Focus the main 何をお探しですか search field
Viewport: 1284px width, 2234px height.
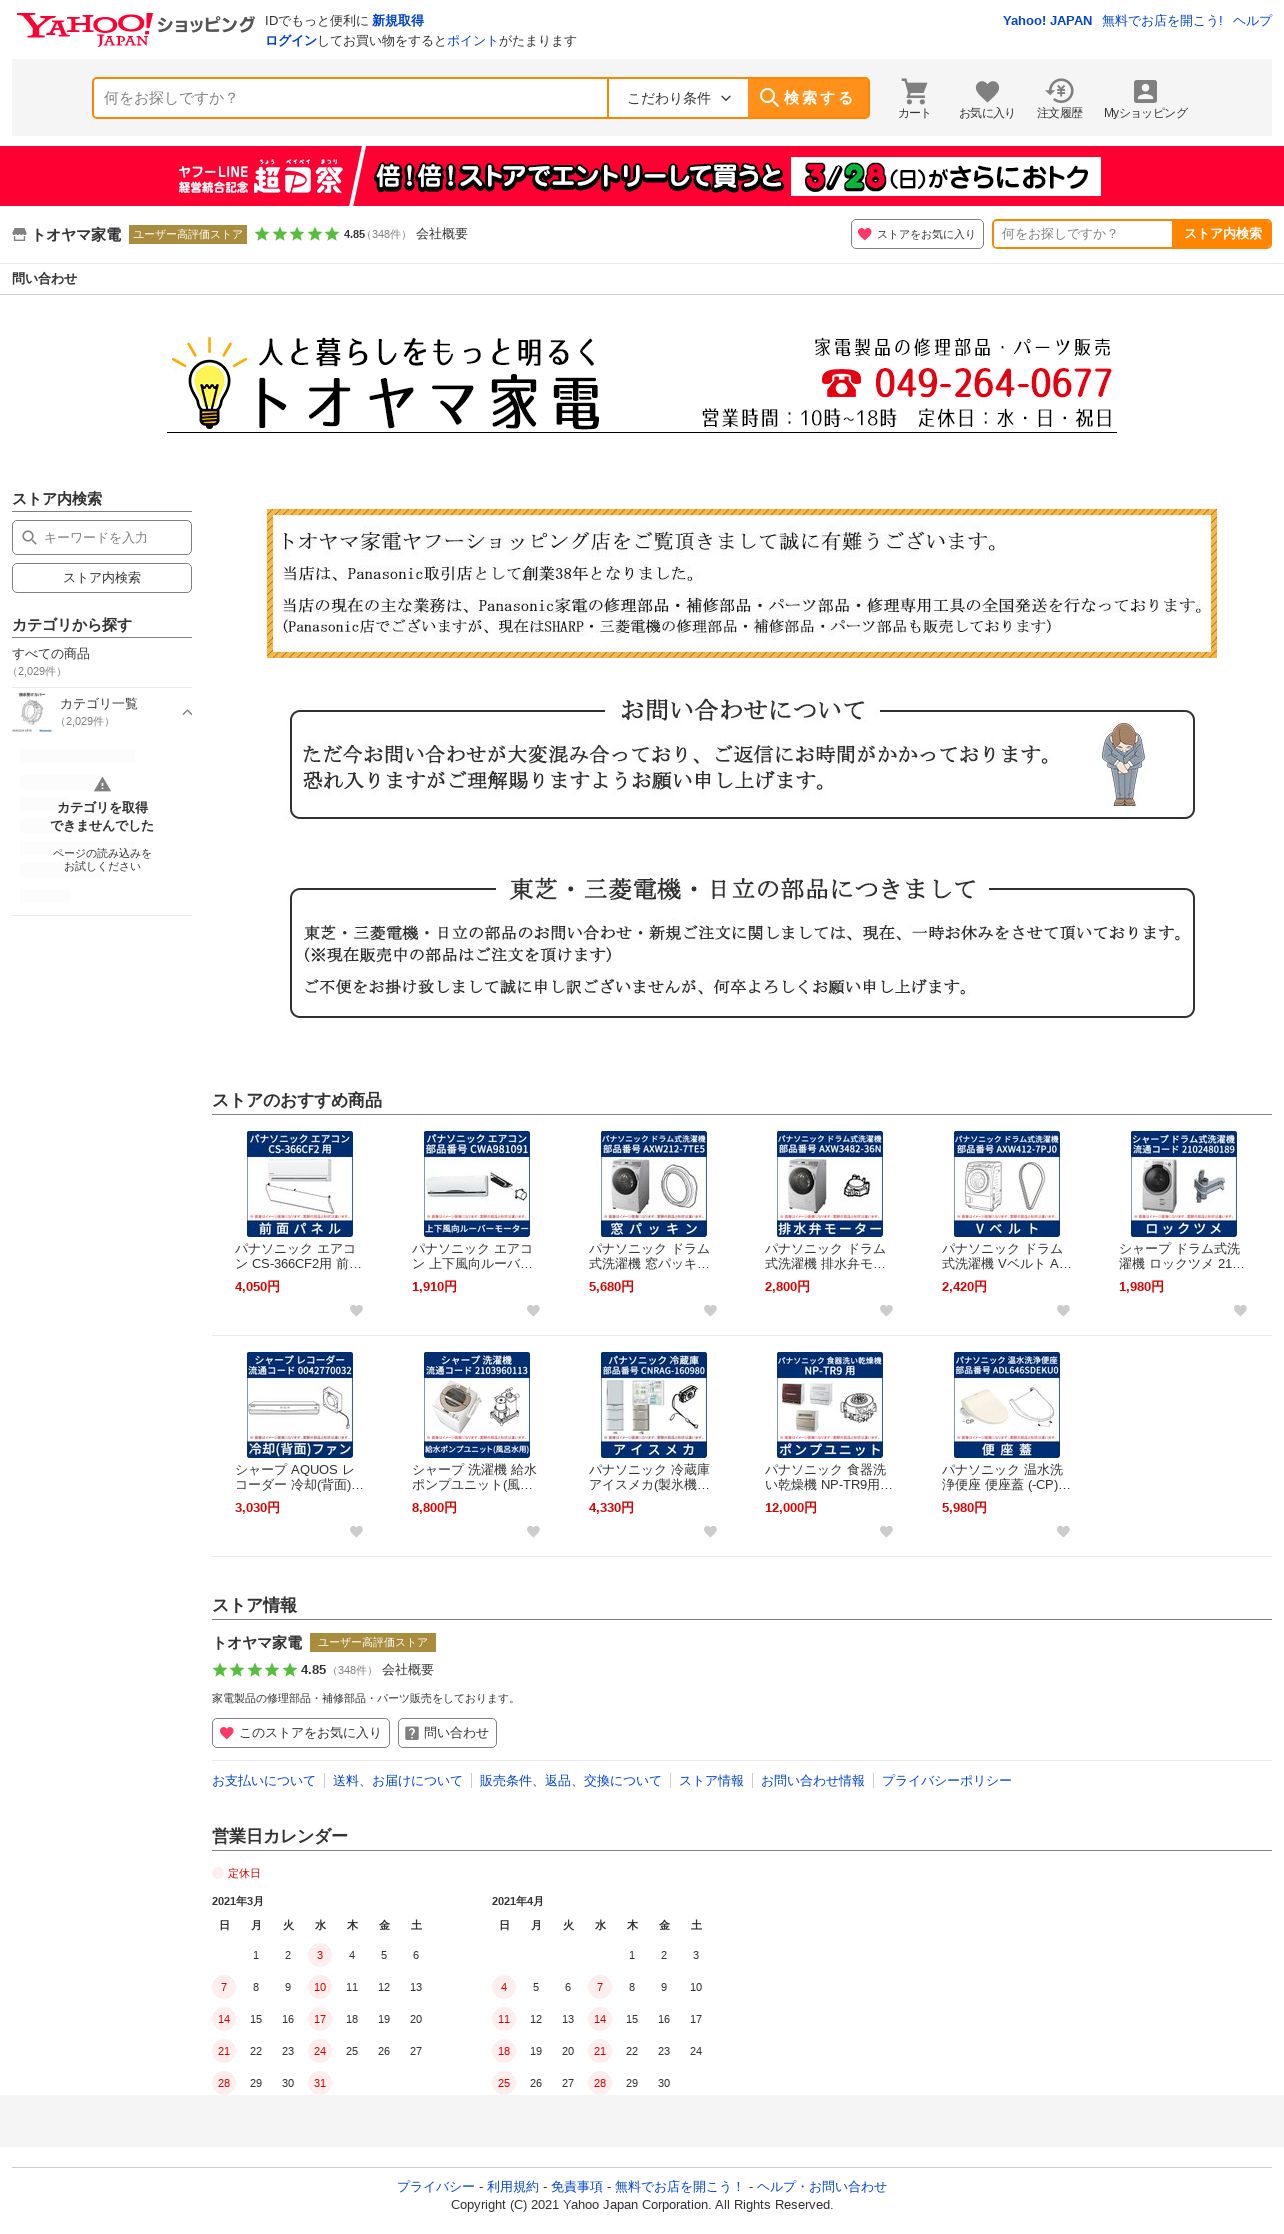[x=350, y=98]
